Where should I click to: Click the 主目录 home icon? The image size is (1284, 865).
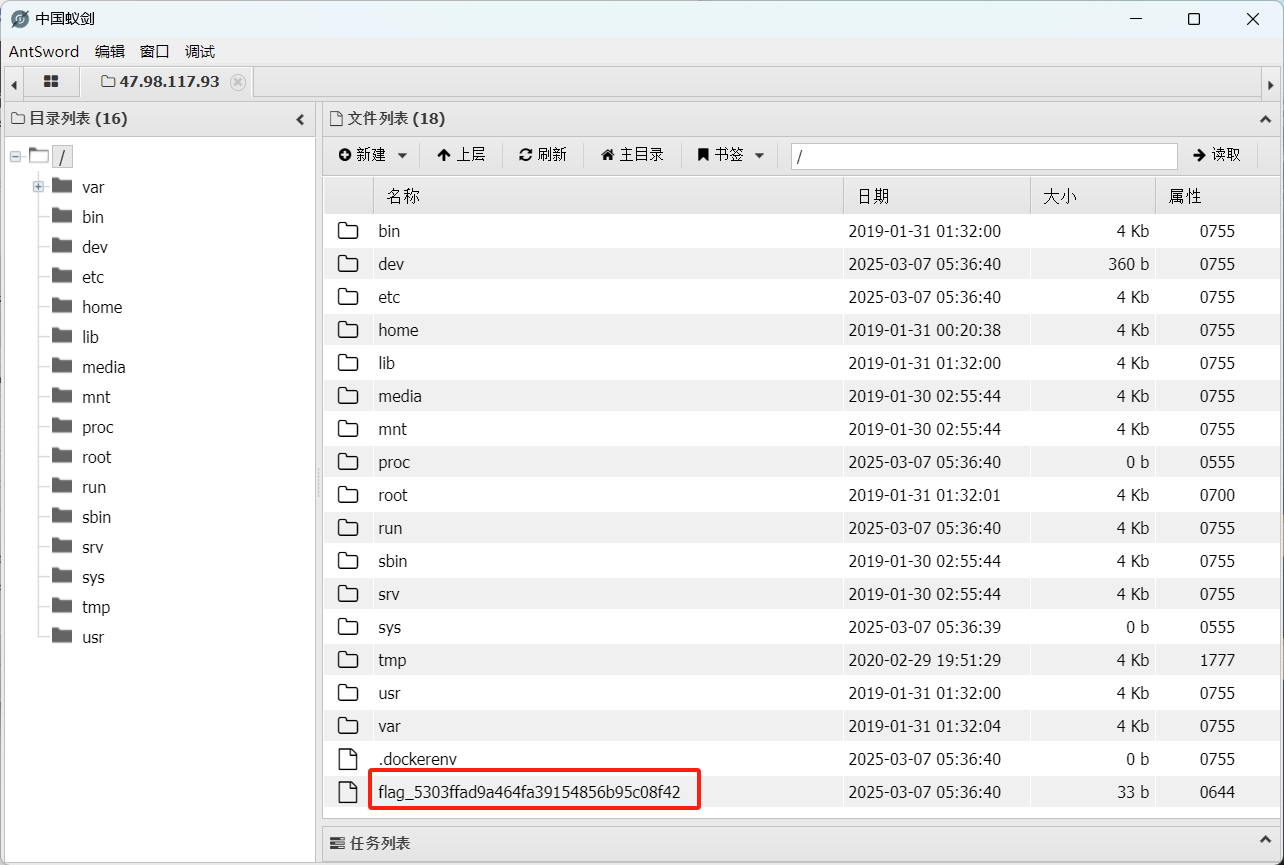coord(608,155)
